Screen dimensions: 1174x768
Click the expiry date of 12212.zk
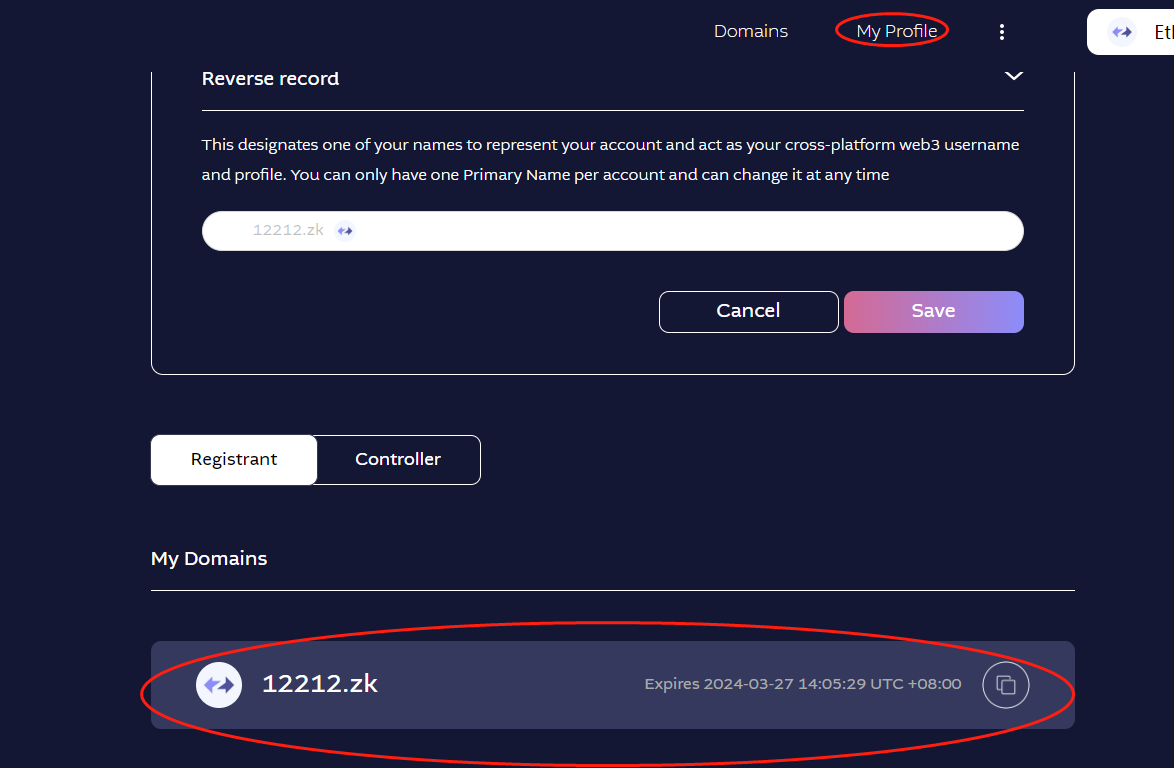802,685
